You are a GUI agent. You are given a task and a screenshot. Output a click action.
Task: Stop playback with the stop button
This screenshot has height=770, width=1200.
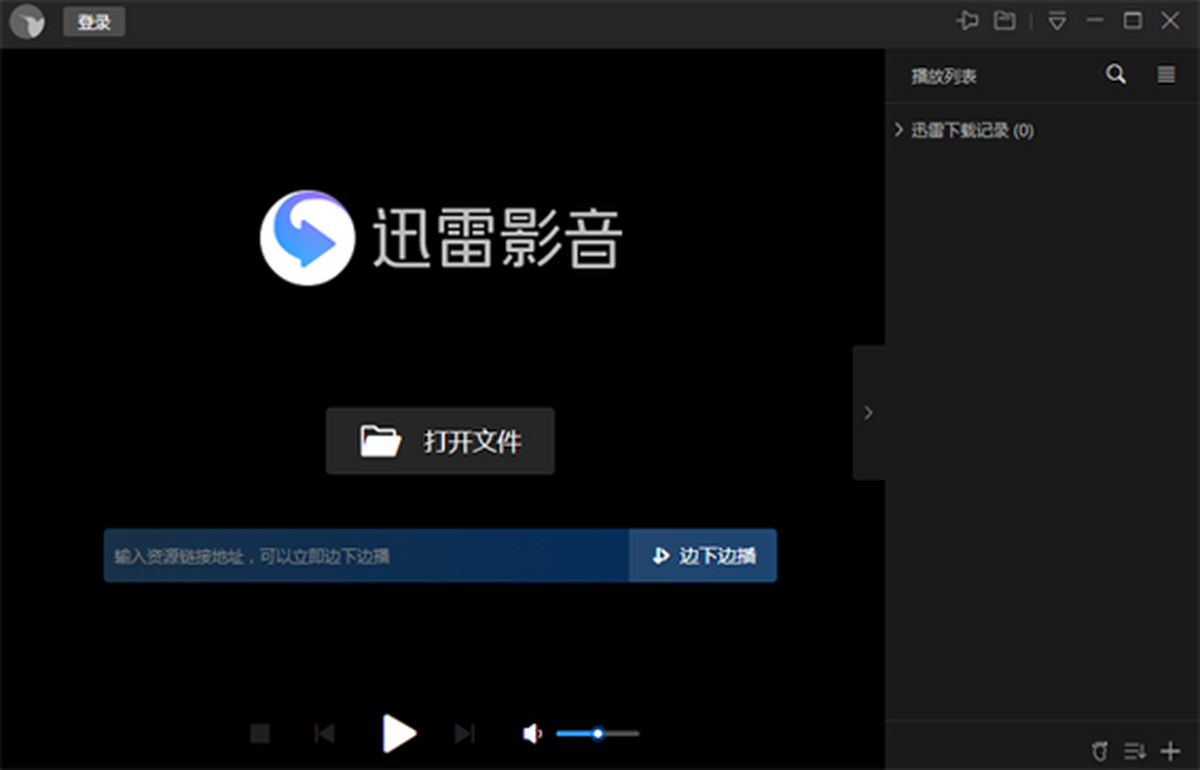coord(260,734)
